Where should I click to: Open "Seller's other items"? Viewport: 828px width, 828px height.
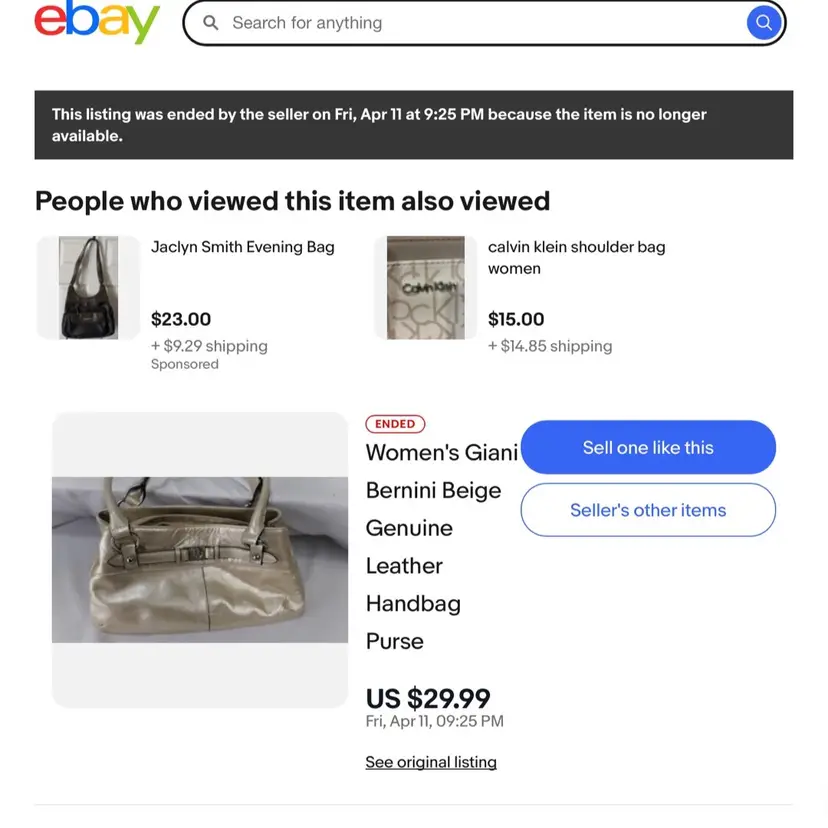pyautogui.click(x=648, y=510)
